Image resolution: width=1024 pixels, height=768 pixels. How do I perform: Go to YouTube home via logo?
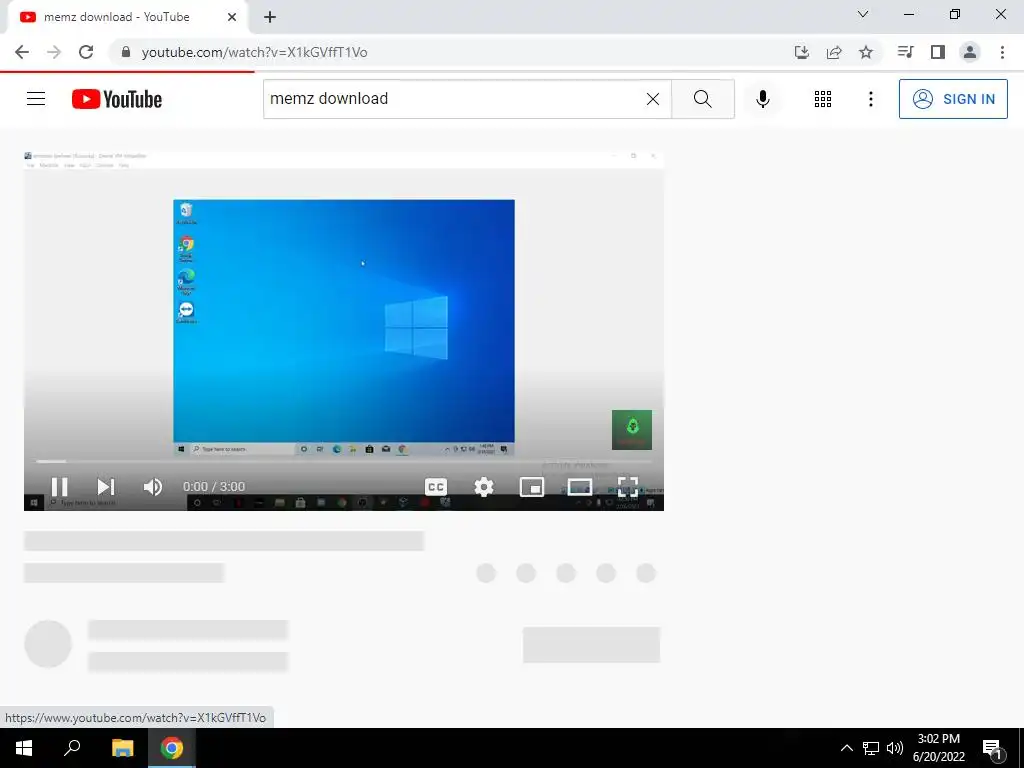[117, 99]
